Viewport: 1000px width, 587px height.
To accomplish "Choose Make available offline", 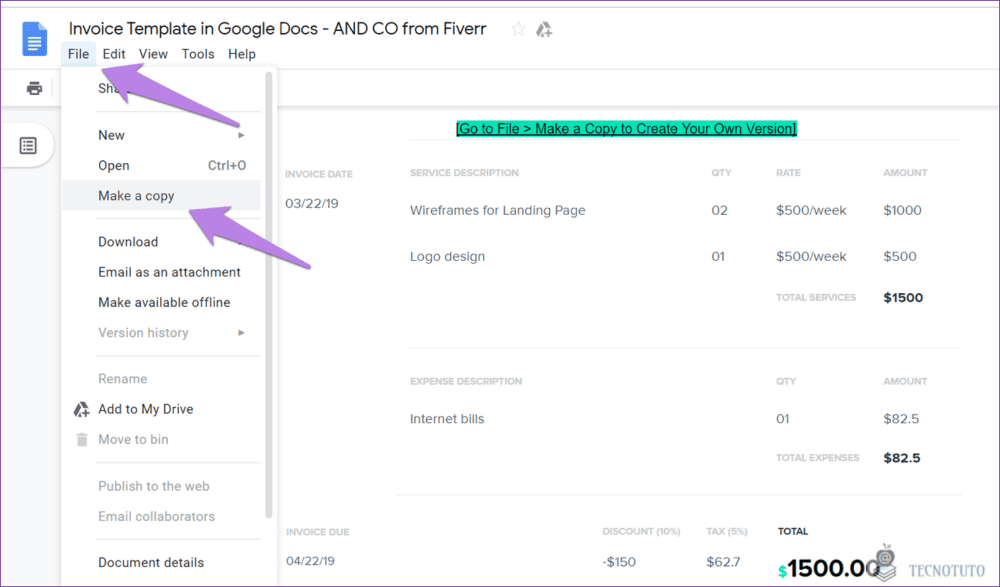I will 161,302.
